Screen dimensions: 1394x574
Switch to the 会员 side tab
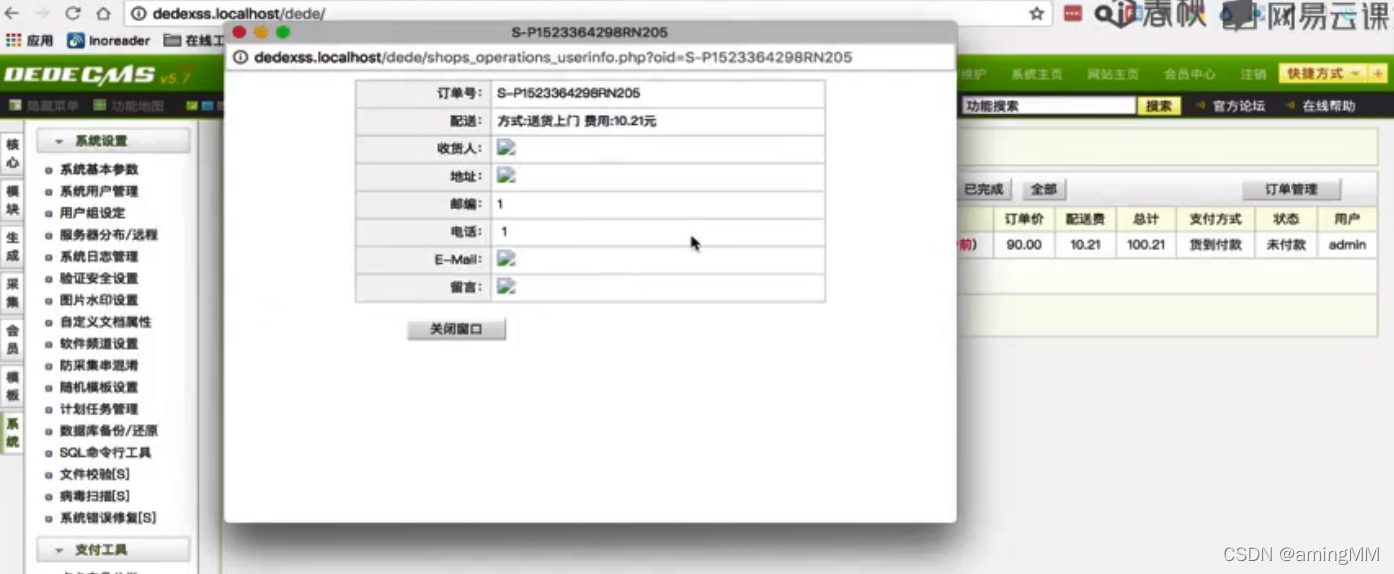pyautogui.click(x=13, y=339)
